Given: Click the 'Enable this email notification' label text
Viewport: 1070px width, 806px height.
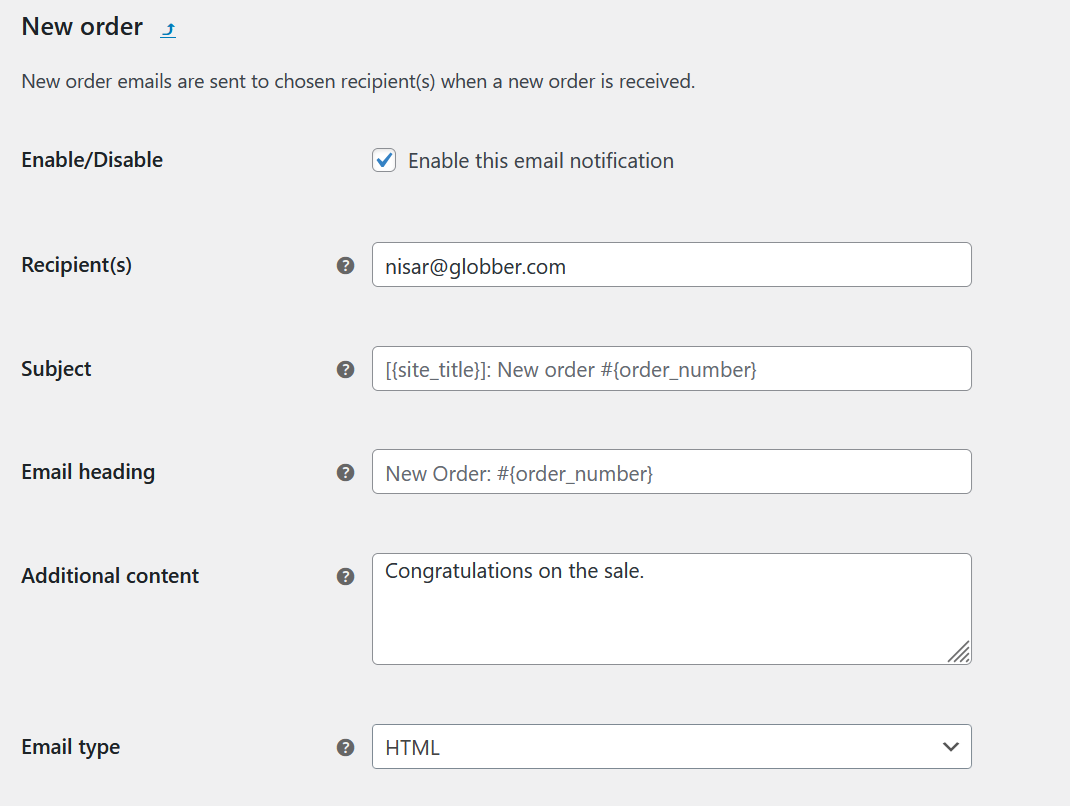Looking at the screenshot, I should point(540,161).
